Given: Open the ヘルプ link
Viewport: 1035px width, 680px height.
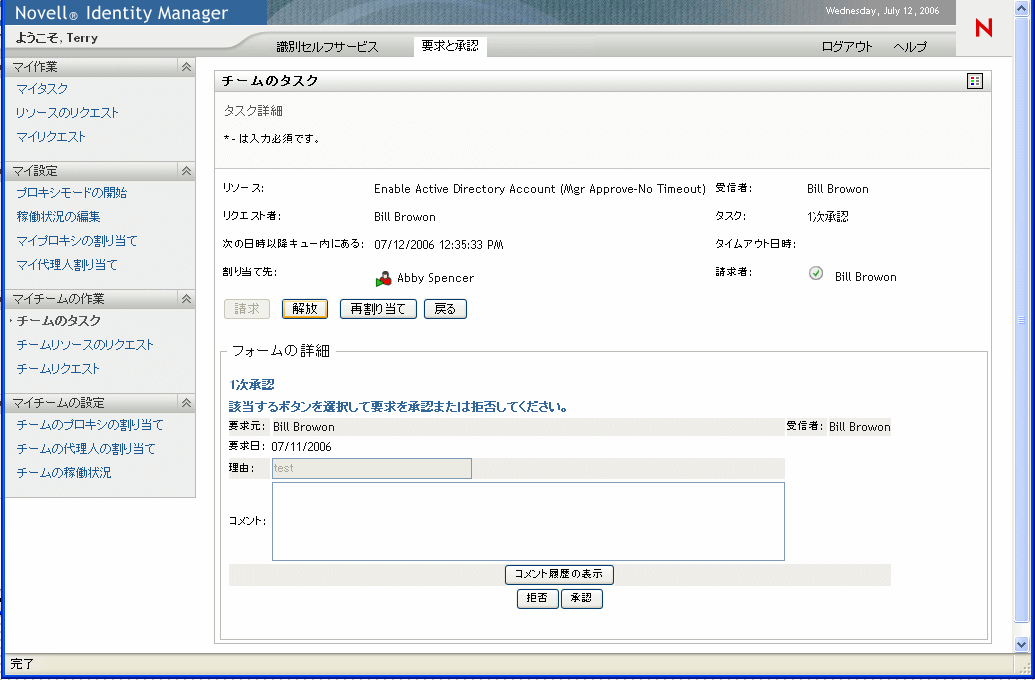Looking at the screenshot, I should pos(910,46).
